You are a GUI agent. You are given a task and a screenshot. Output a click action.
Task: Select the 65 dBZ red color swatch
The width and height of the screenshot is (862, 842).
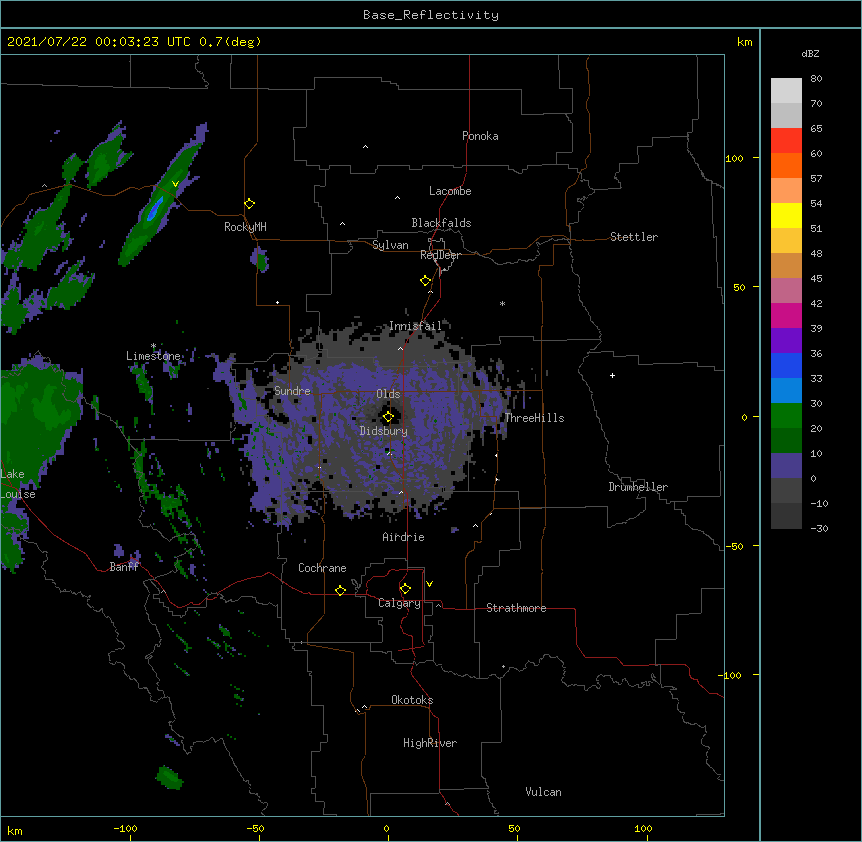pos(786,140)
